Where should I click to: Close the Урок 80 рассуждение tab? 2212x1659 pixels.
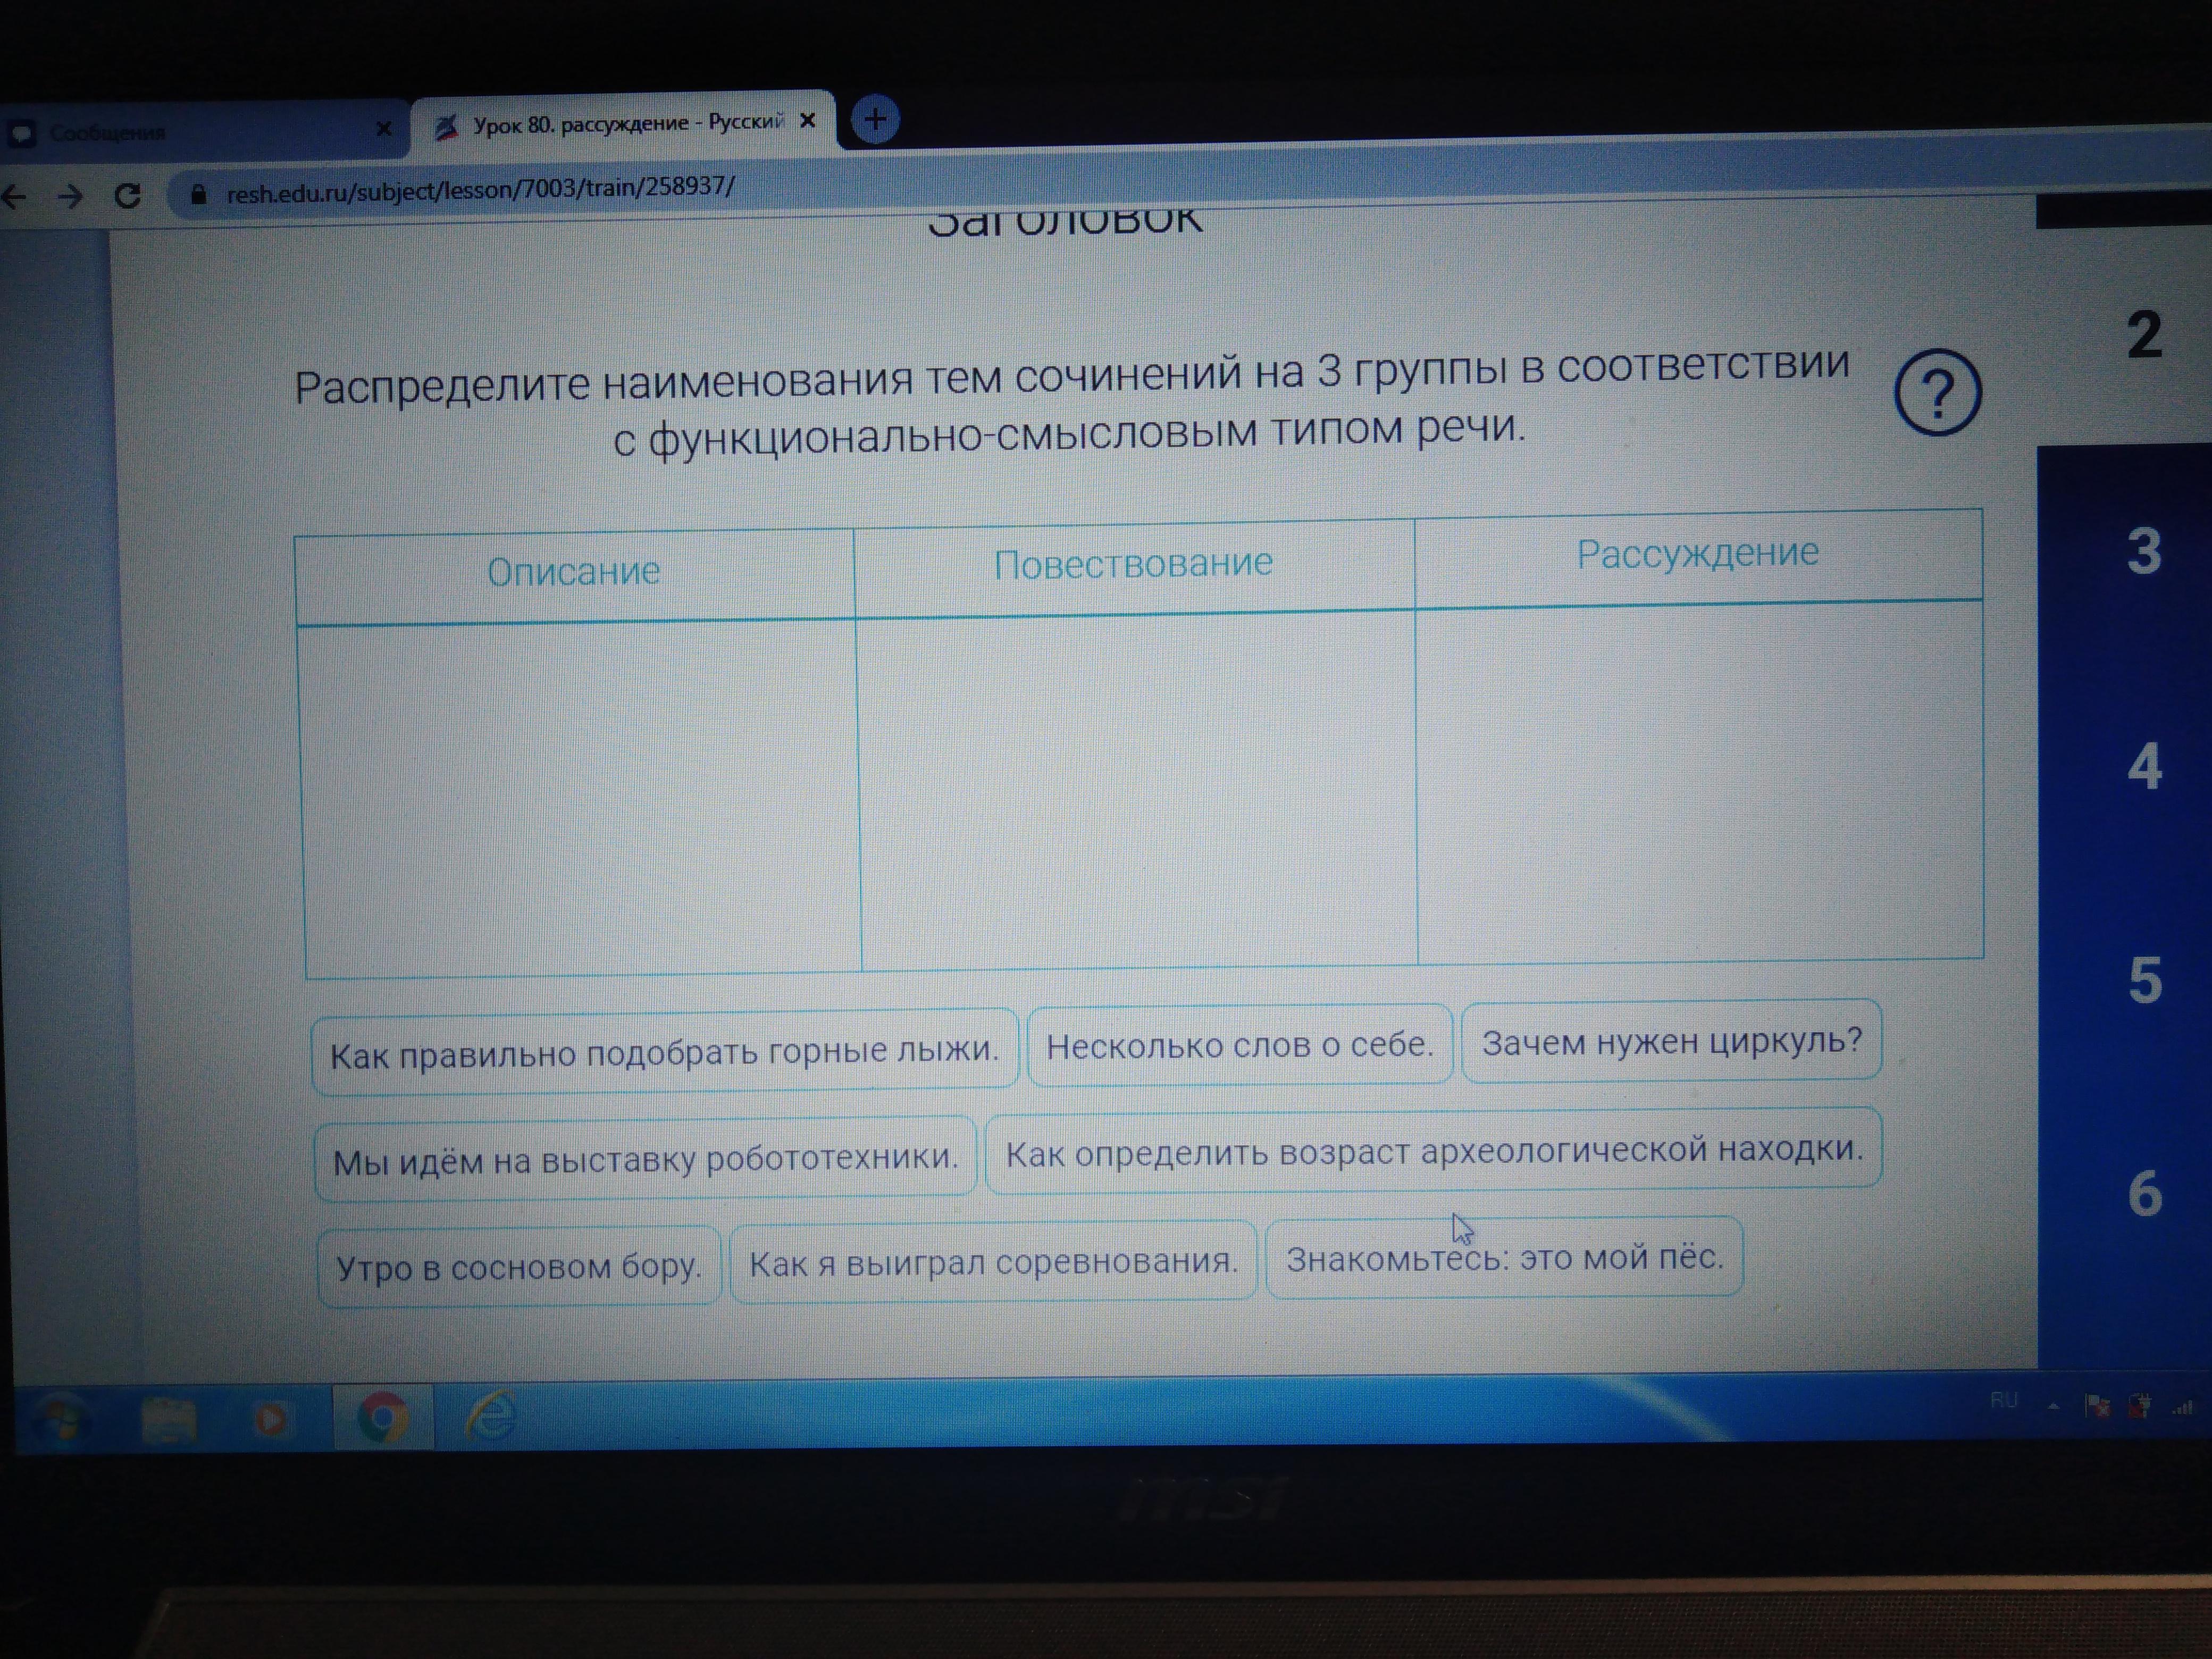[808, 121]
